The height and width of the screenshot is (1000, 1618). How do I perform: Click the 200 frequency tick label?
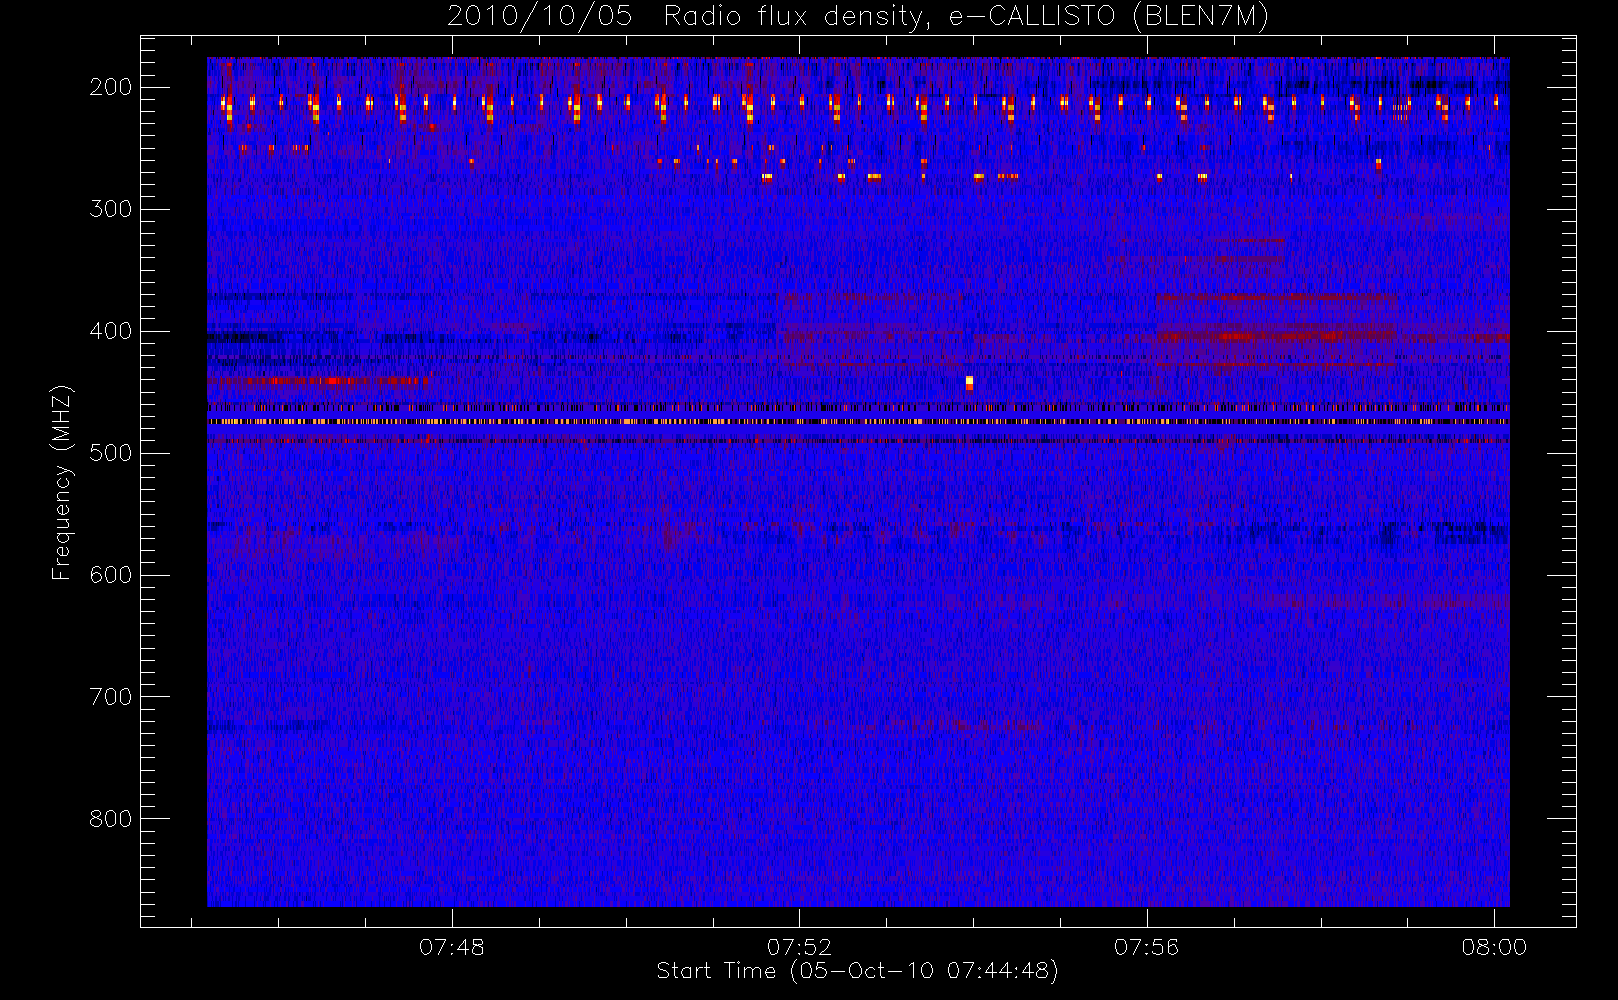tap(111, 87)
